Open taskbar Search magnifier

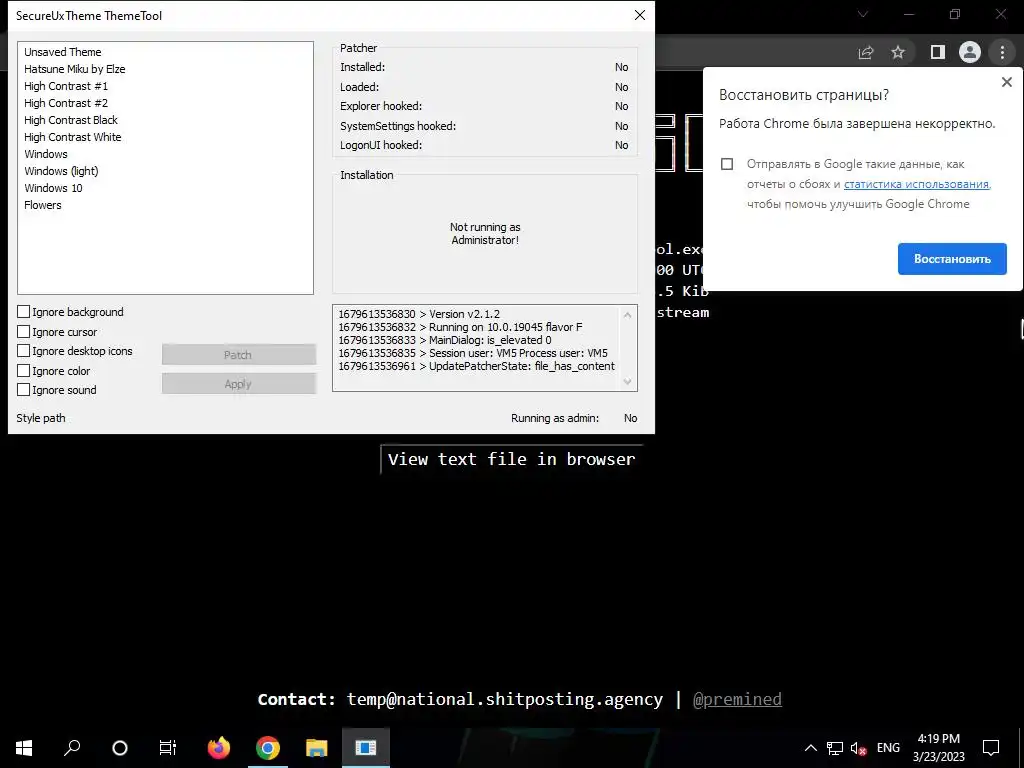coord(72,748)
